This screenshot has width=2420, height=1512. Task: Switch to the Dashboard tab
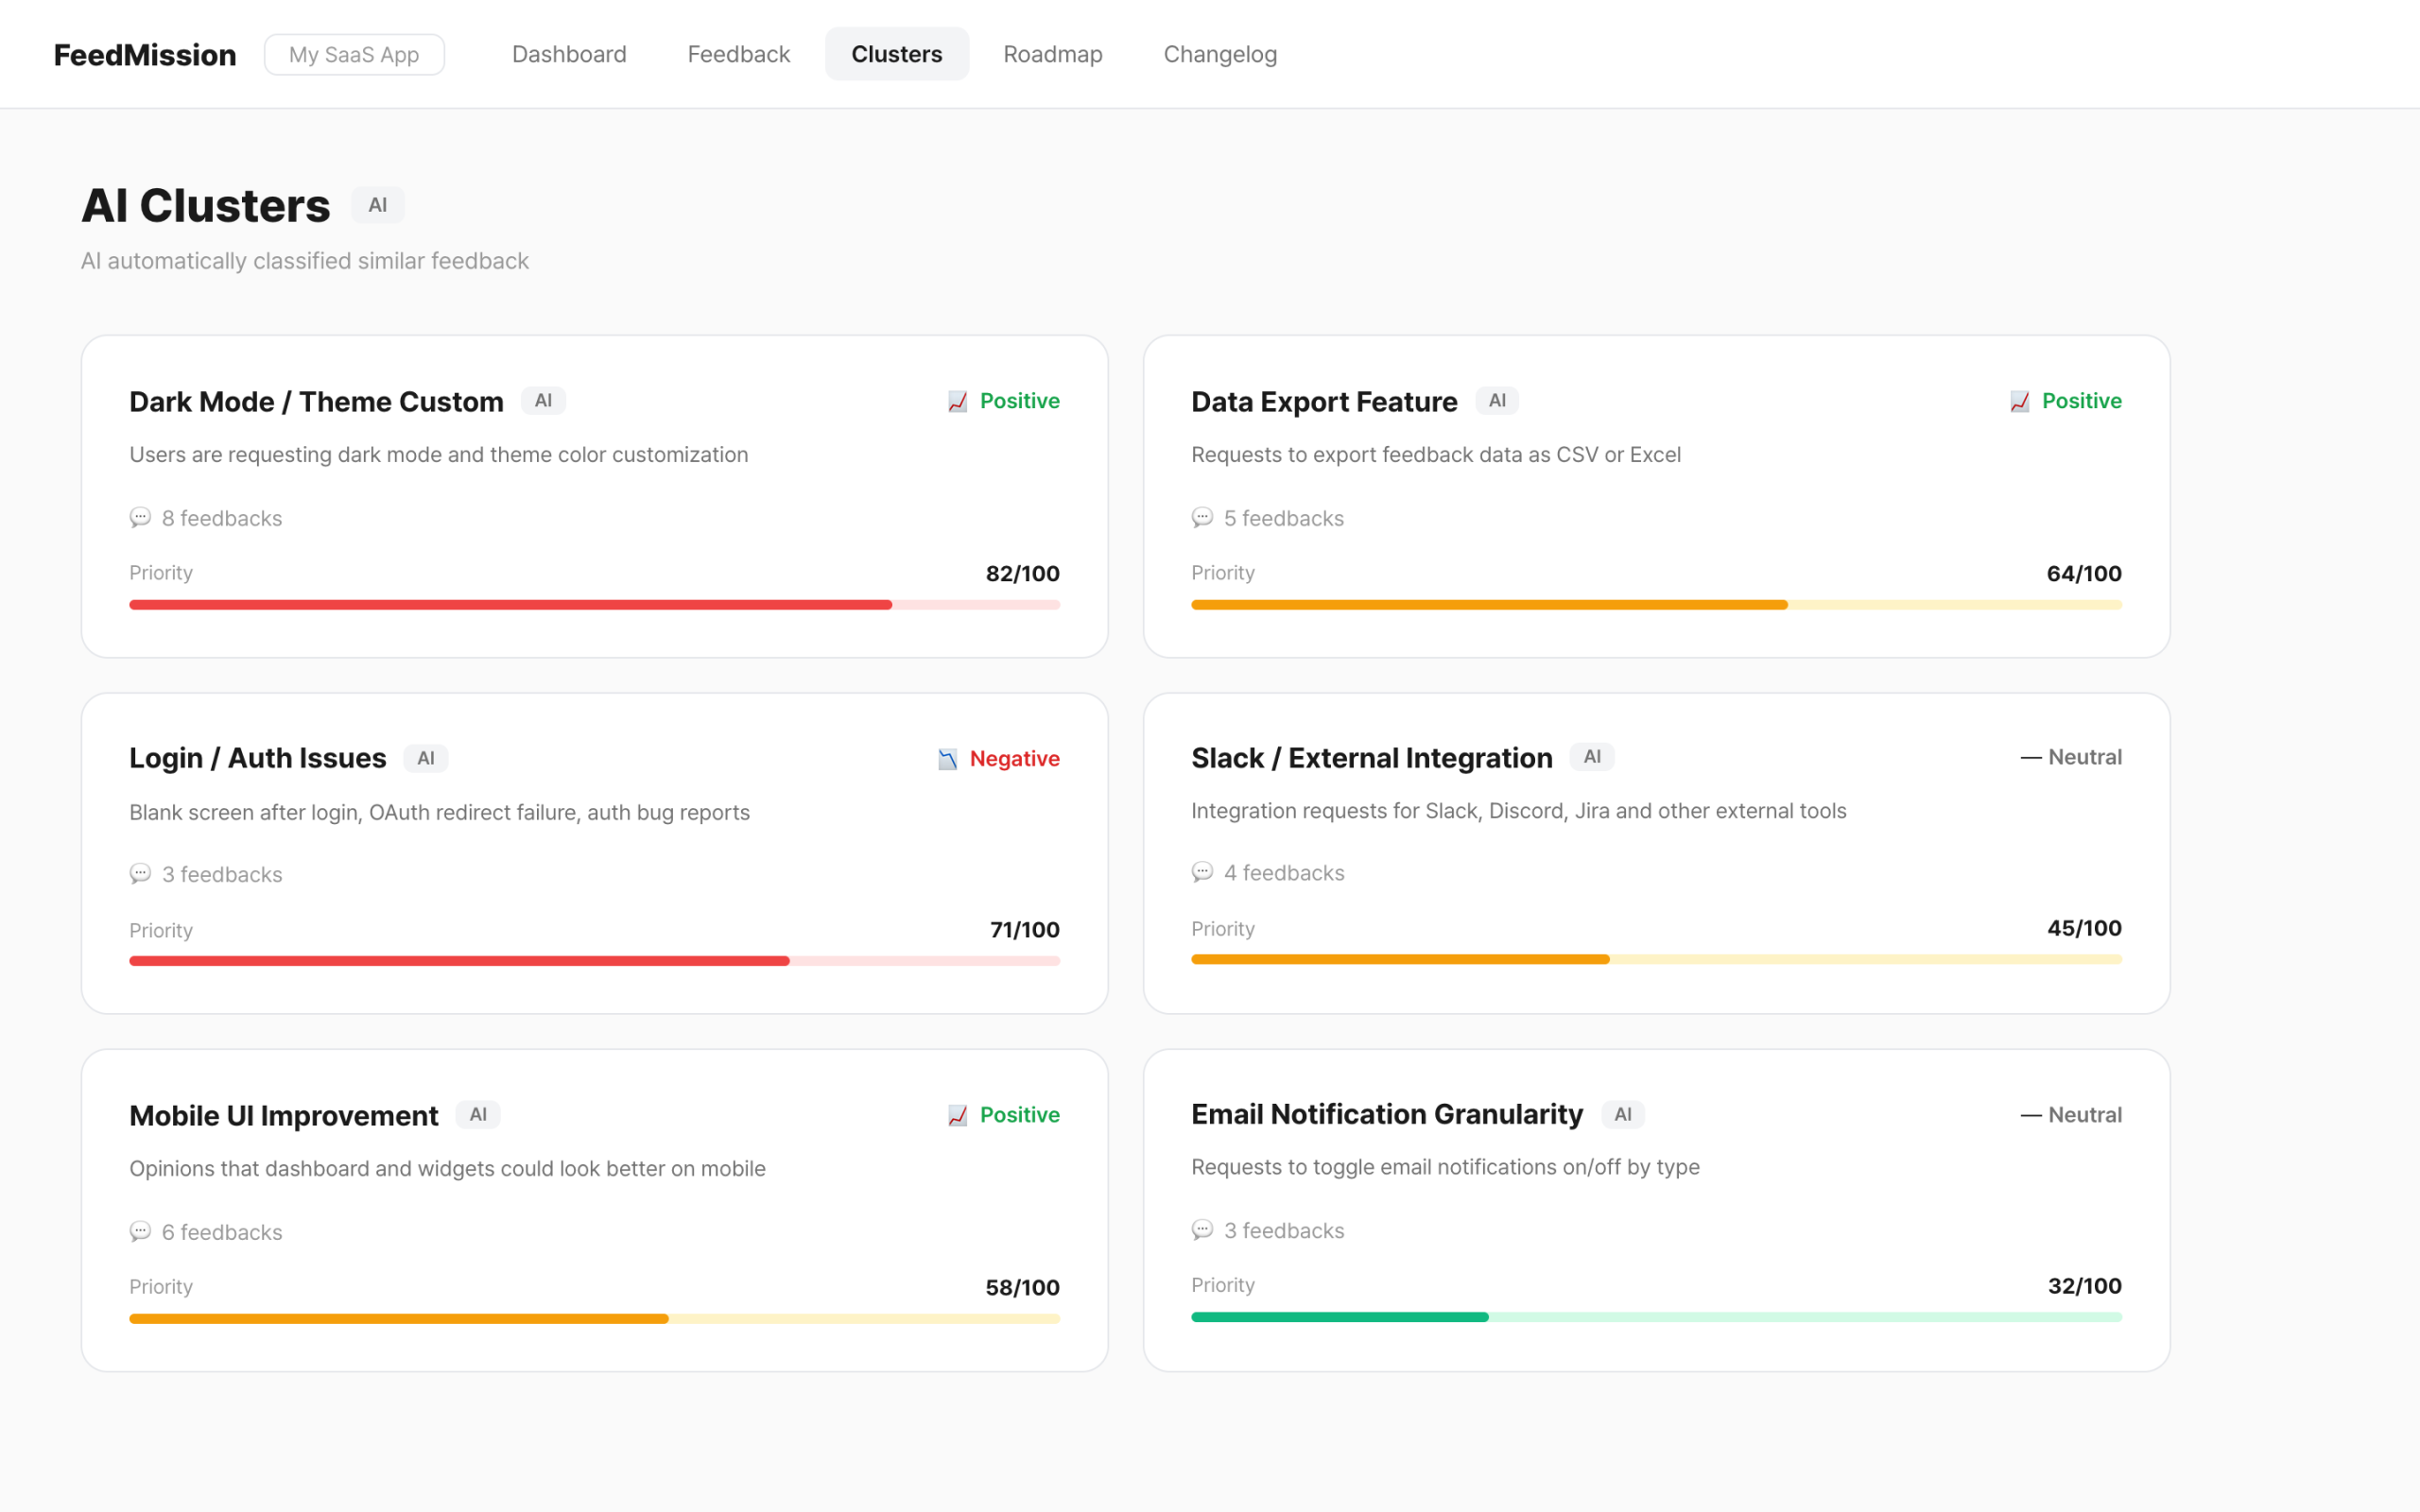point(569,54)
